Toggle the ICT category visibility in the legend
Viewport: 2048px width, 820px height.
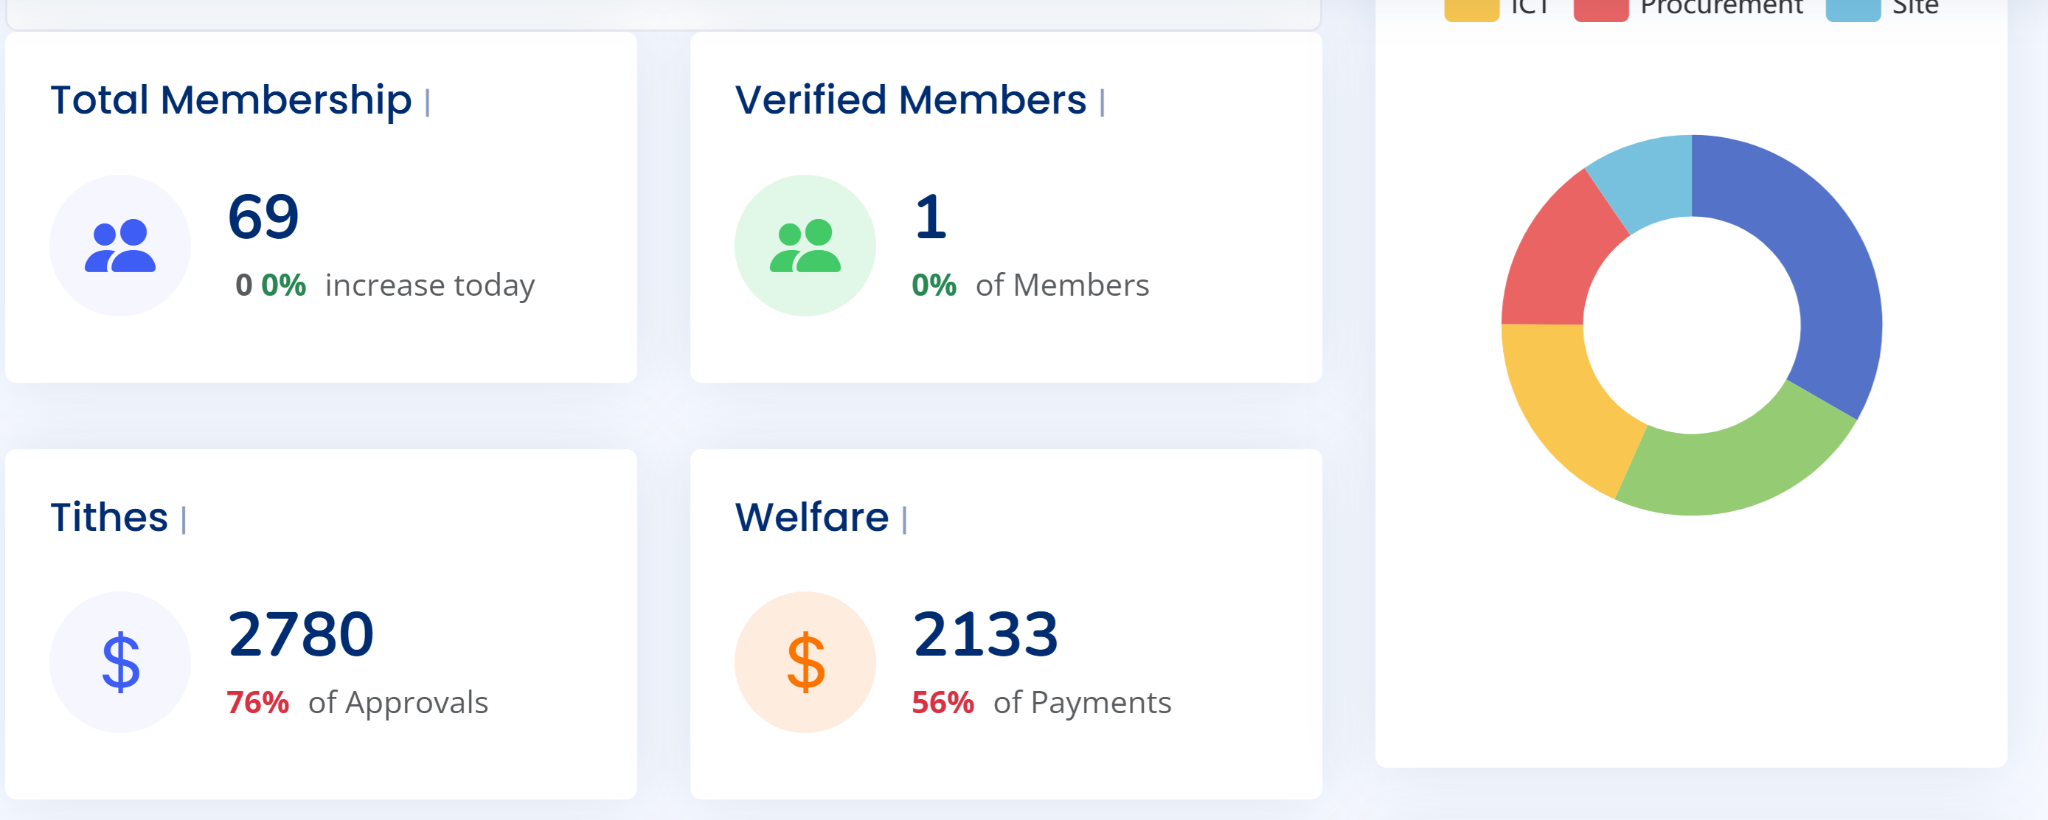[1470, 8]
